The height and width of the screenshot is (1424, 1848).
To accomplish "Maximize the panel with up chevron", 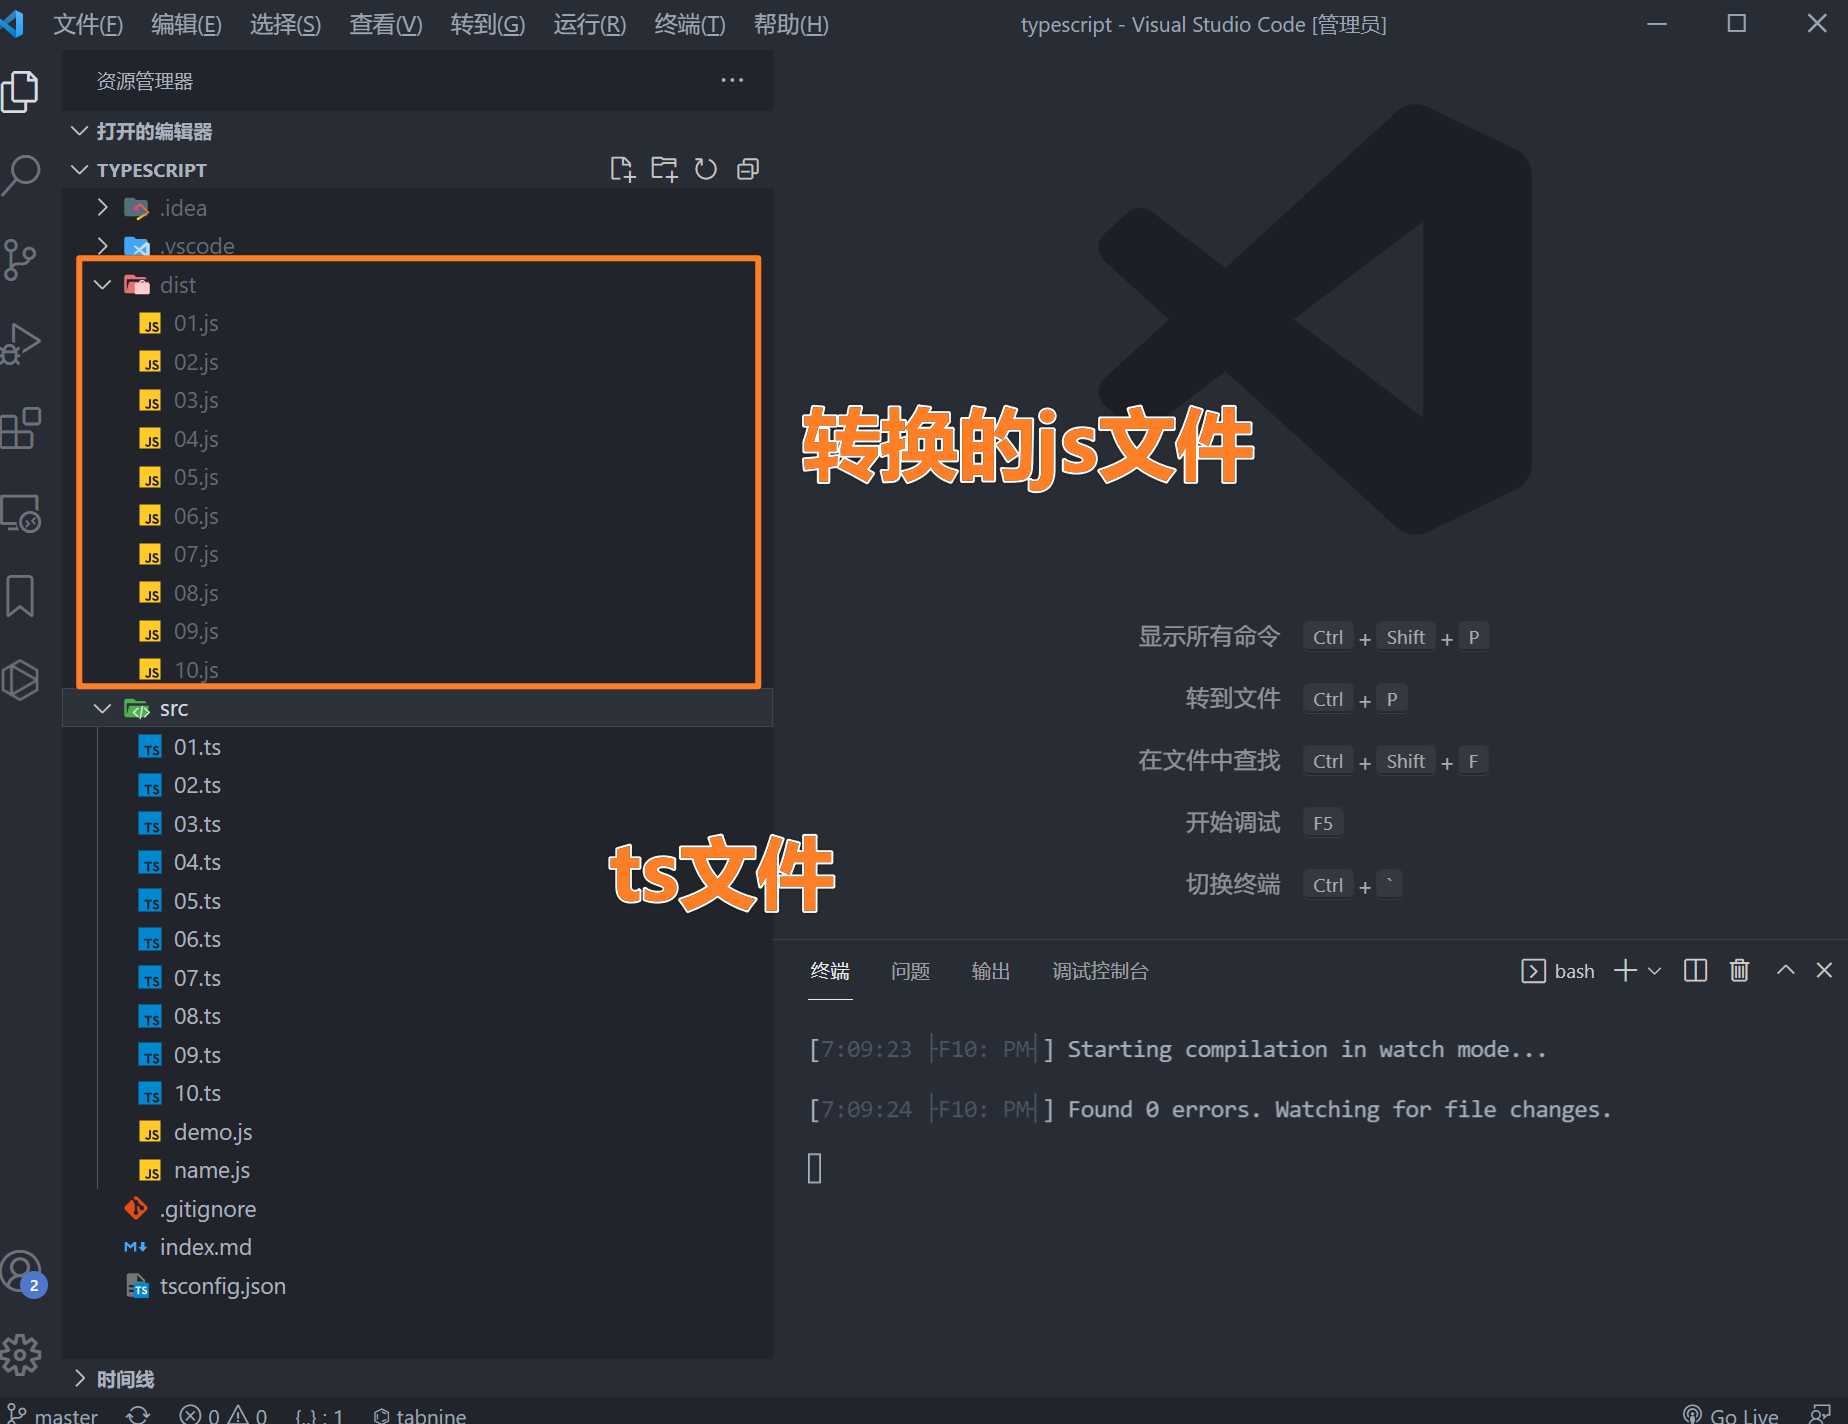I will click(1786, 971).
